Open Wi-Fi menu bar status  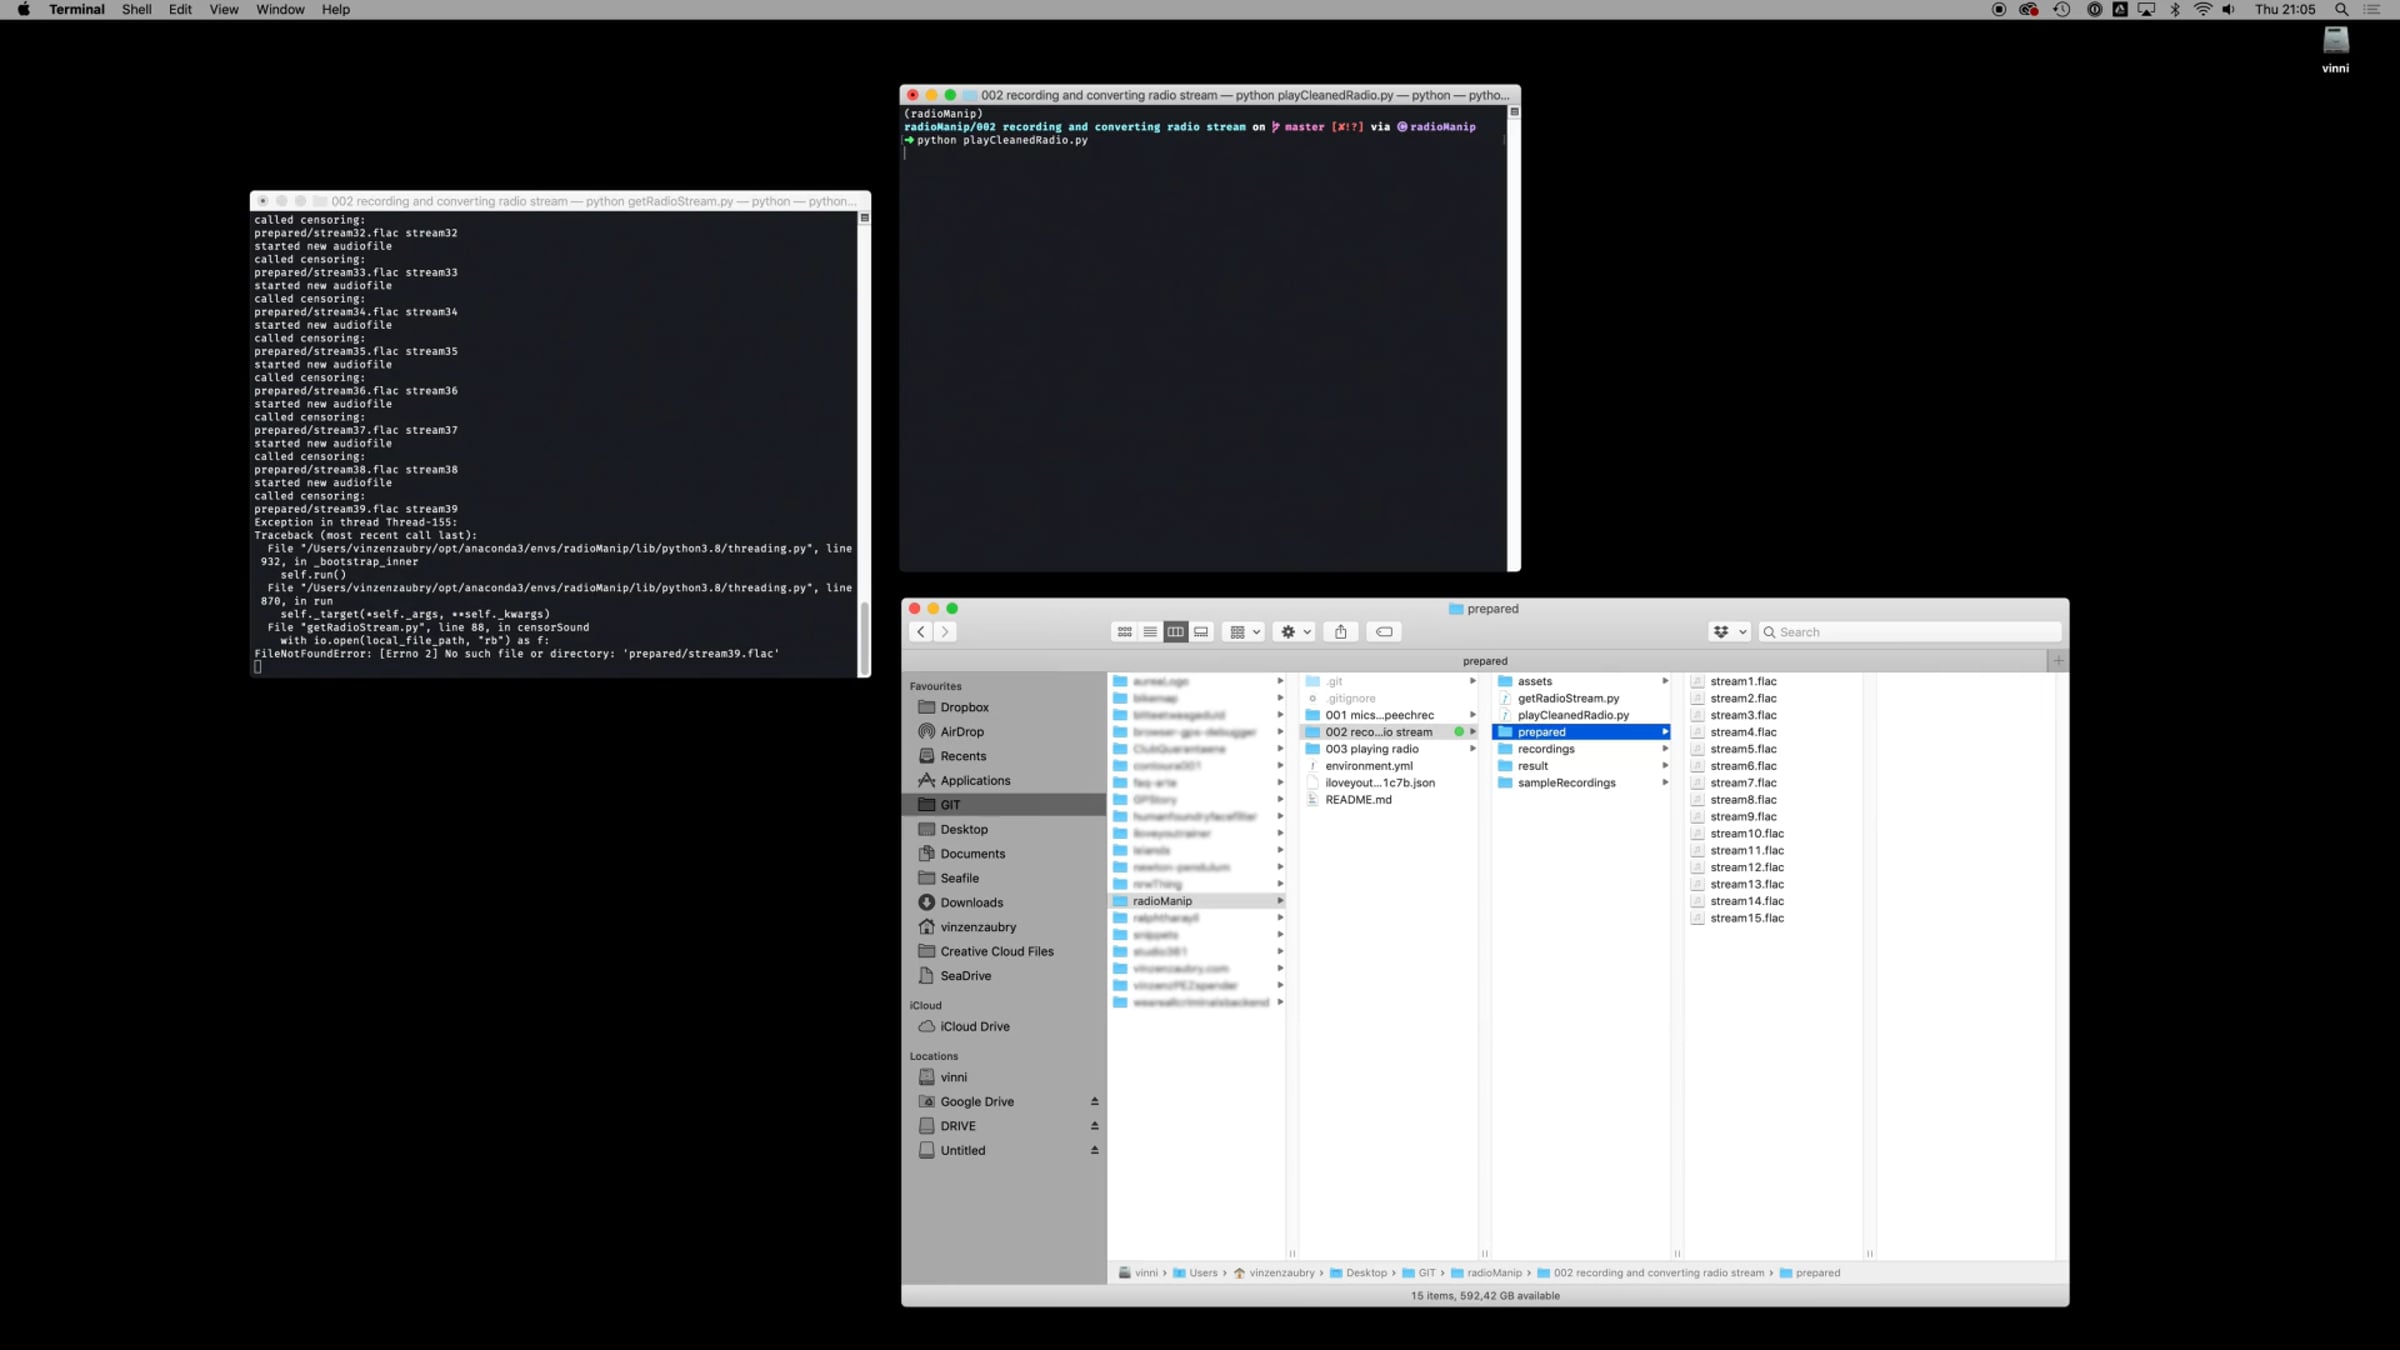pyautogui.click(x=2202, y=10)
